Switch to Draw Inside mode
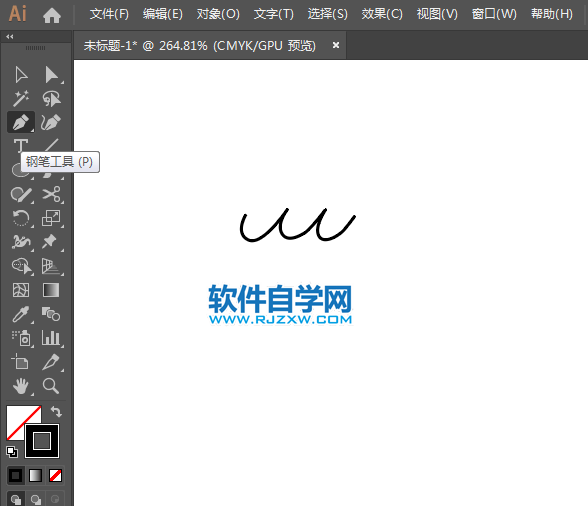The image size is (588, 506). point(55,499)
